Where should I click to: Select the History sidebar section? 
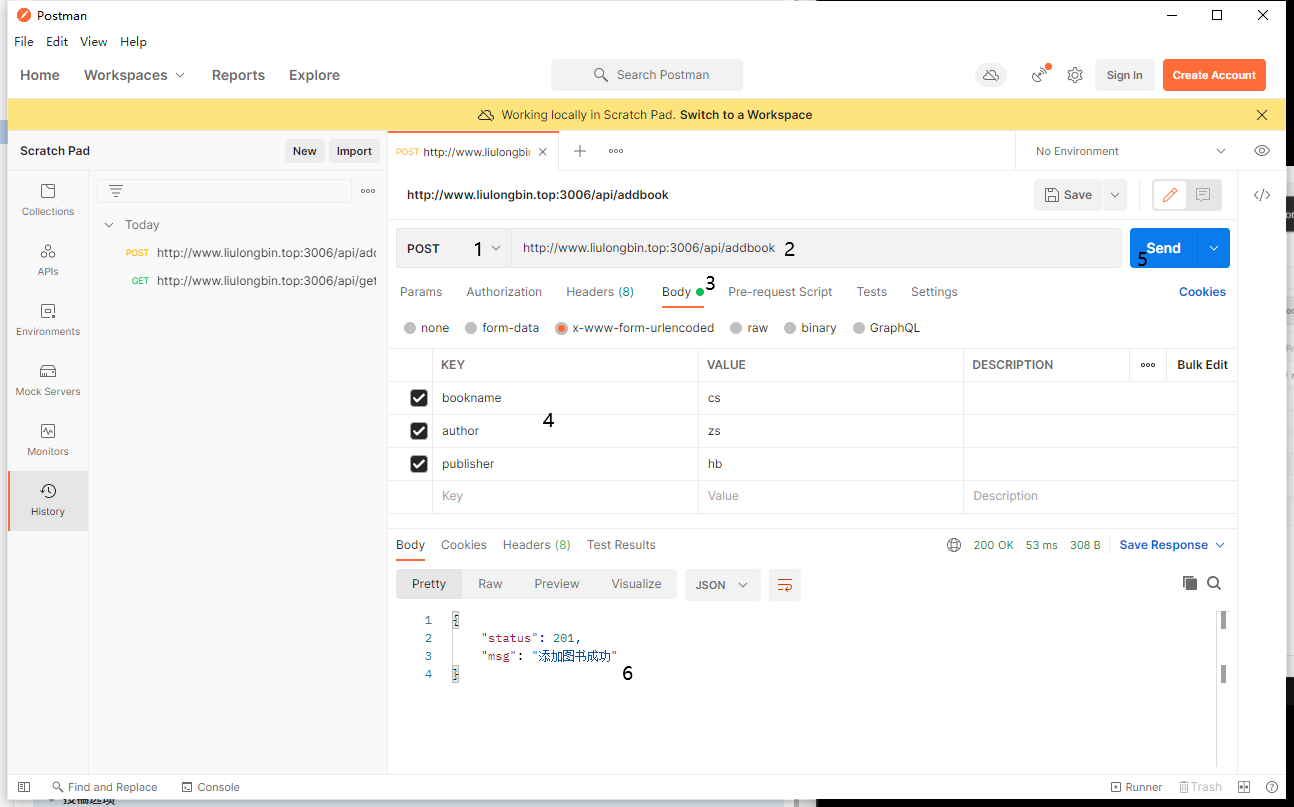(x=48, y=500)
